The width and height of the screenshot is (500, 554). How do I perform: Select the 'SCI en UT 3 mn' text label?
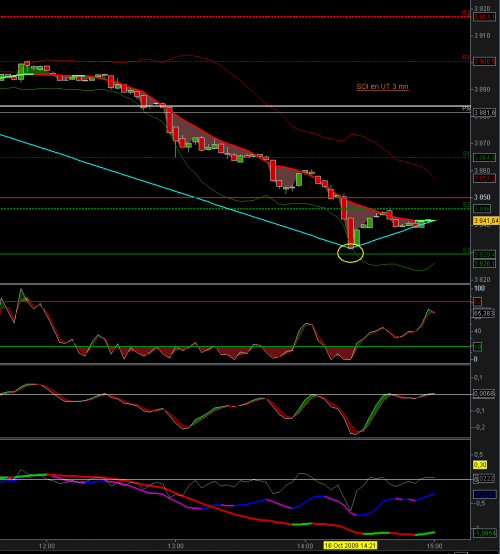click(382, 87)
